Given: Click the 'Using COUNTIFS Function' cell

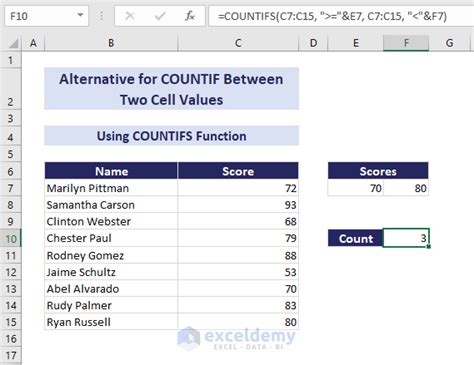Looking at the screenshot, I should point(171,136).
